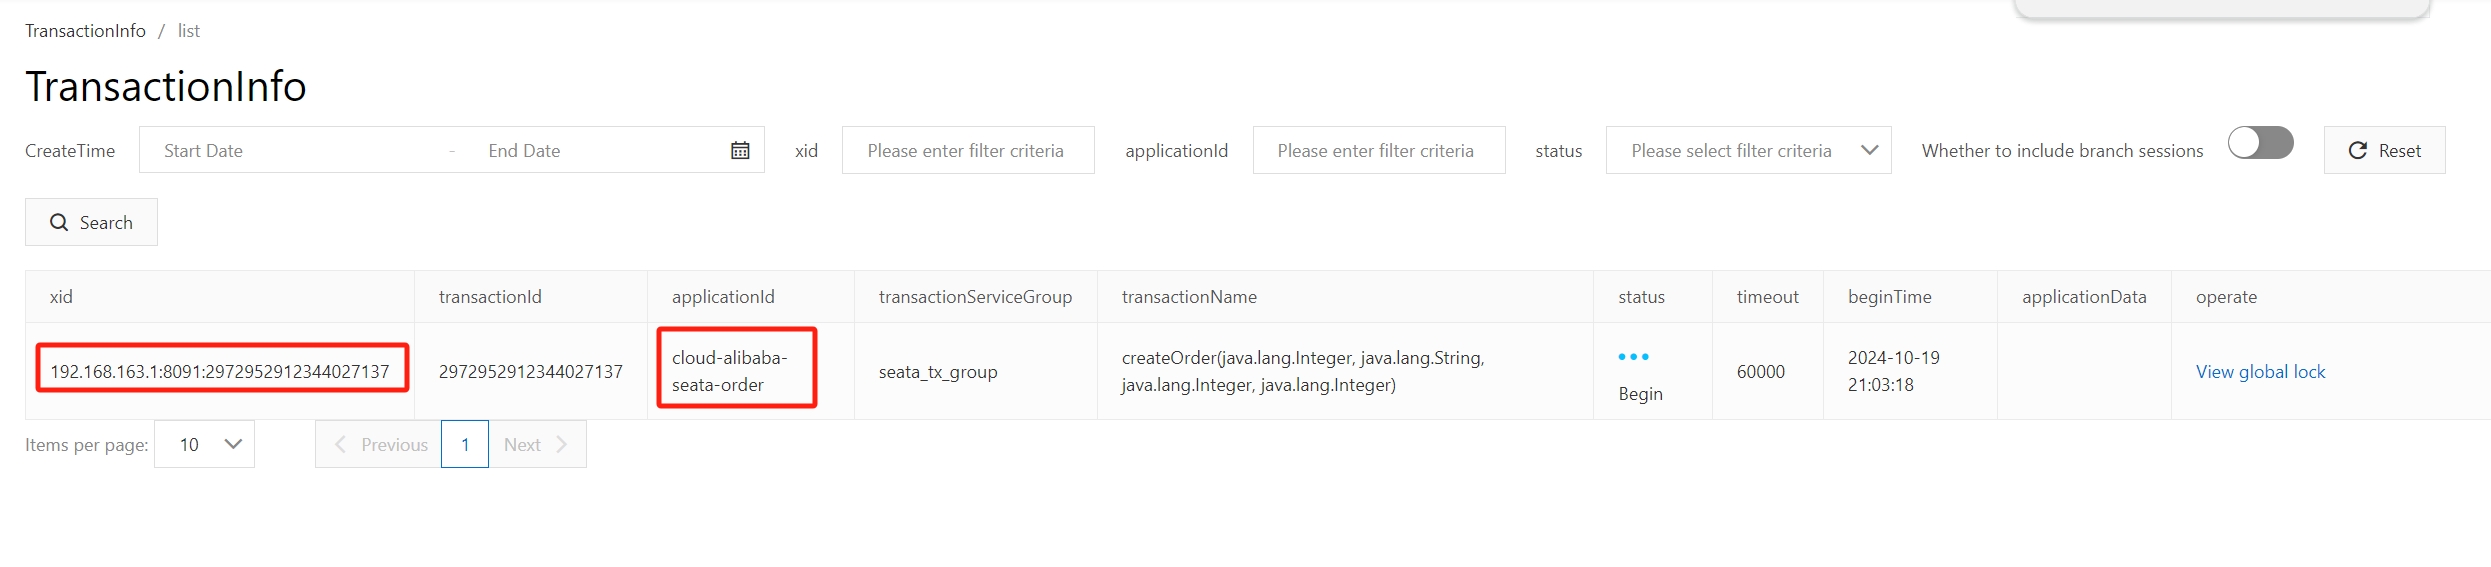Go to TransactionInfo breadcrumb
Viewport: 2491px width, 567px height.
(x=85, y=31)
